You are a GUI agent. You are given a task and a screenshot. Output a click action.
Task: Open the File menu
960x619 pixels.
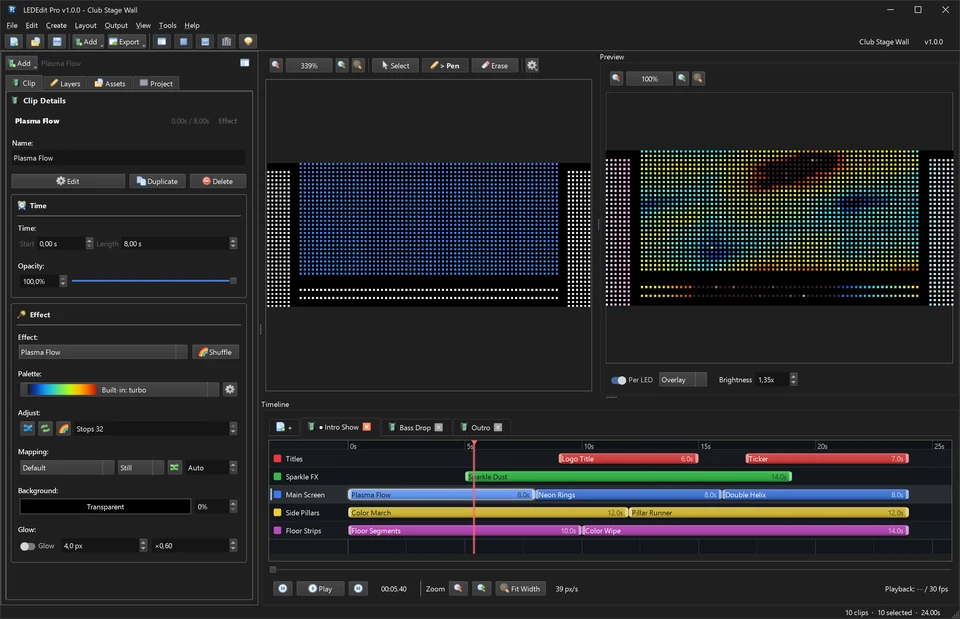pyautogui.click(x=12, y=25)
